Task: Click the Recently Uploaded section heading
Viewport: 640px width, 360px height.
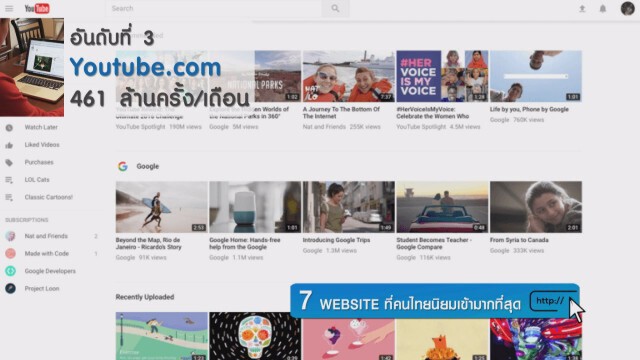Action: point(145,297)
